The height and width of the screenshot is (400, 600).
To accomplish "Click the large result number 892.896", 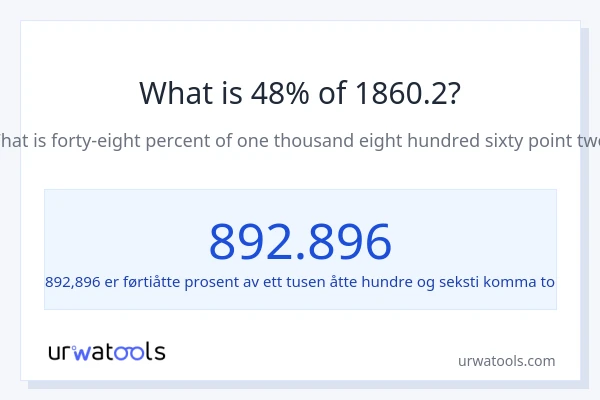I will point(300,241).
